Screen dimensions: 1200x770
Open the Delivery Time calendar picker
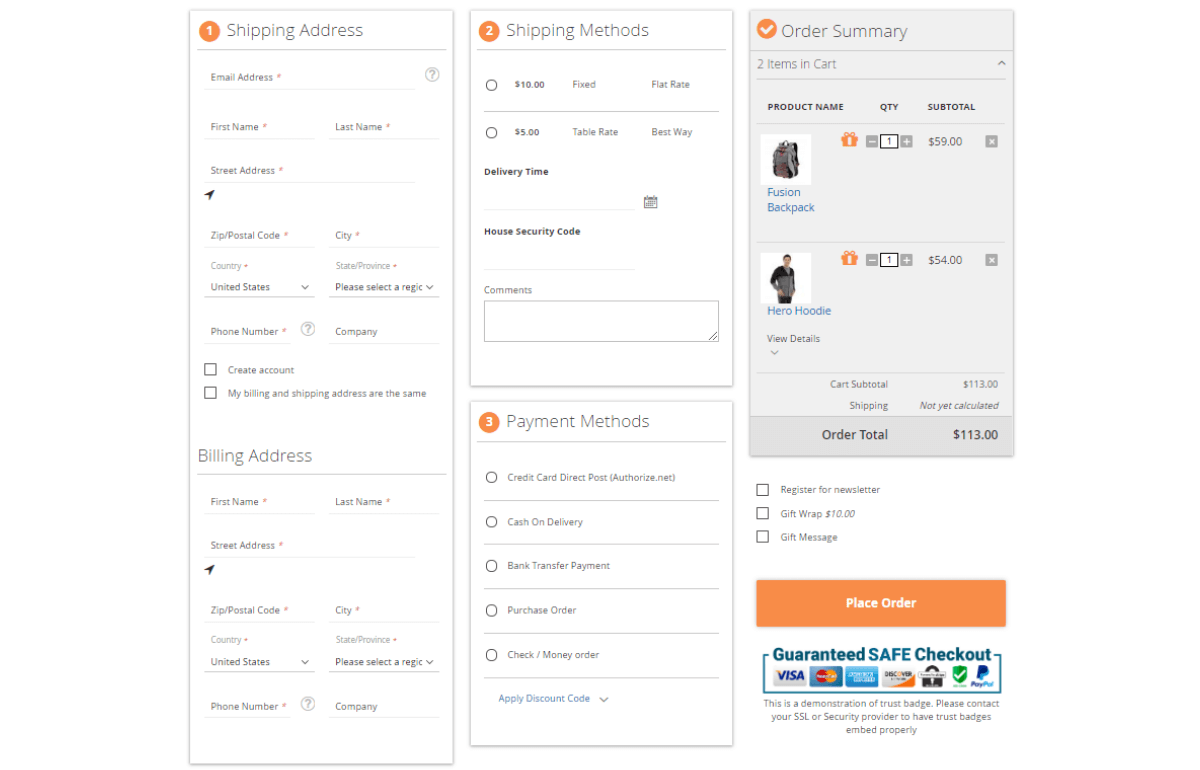tap(650, 201)
